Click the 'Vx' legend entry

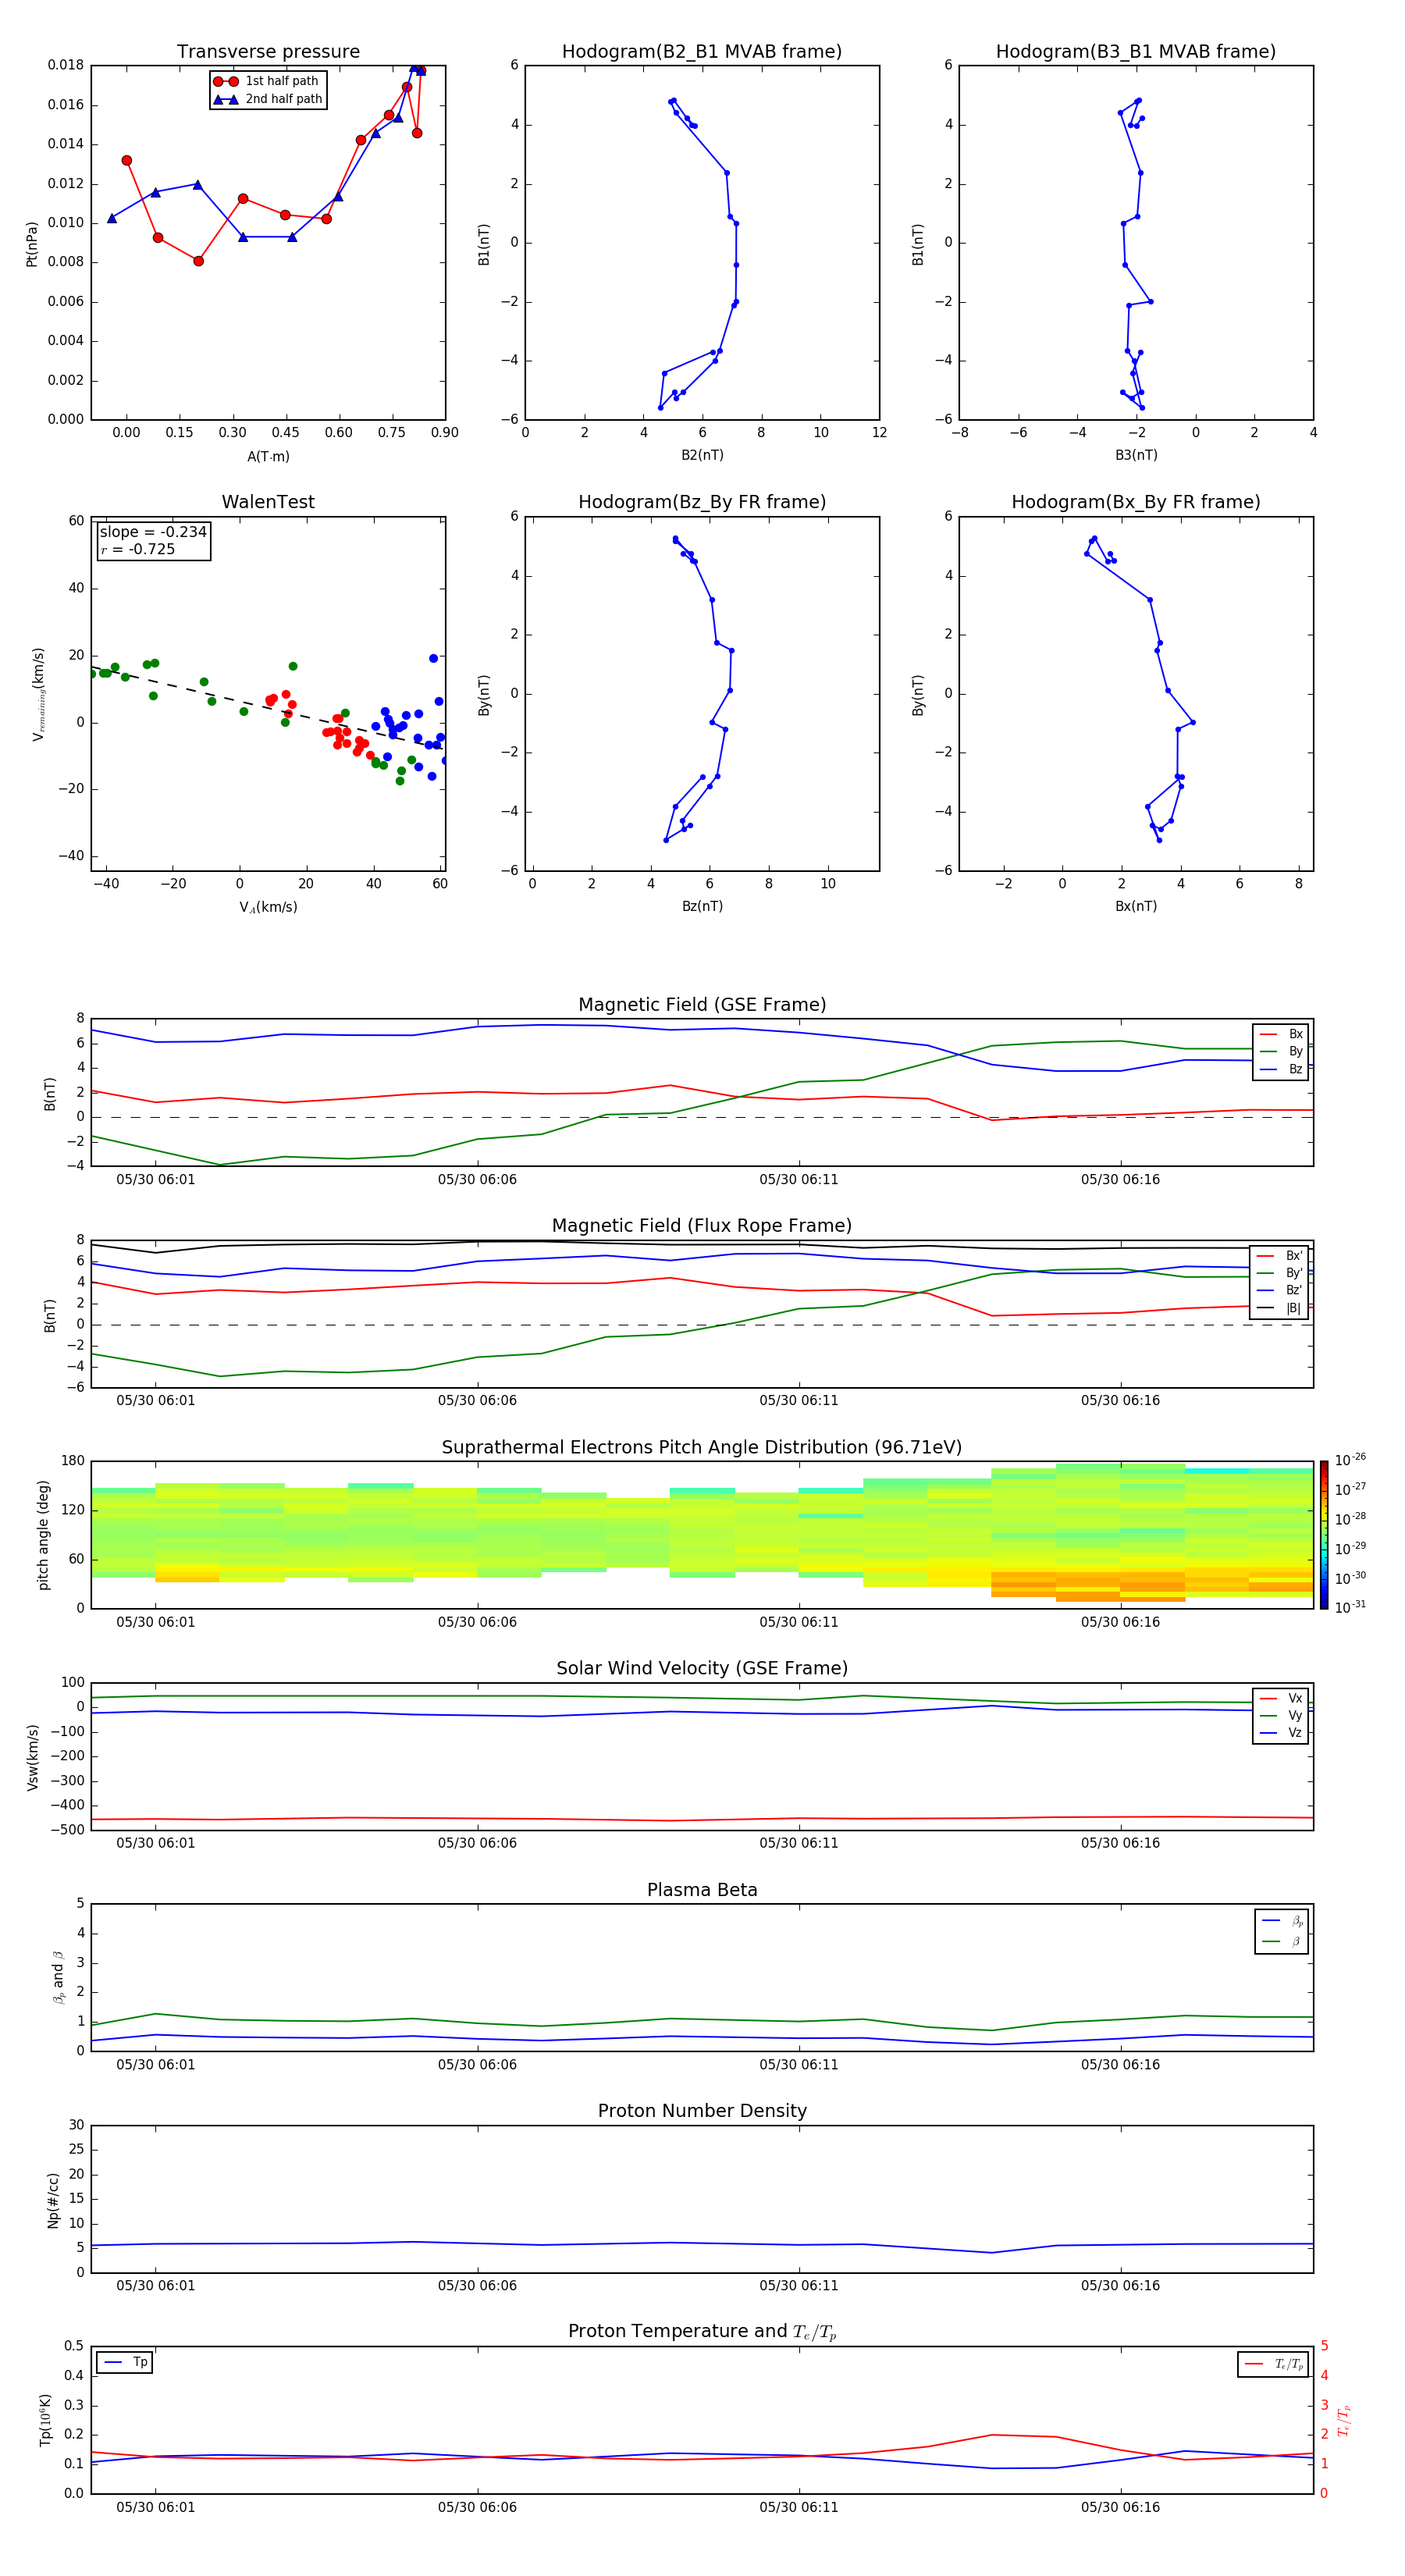(1281, 1698)
